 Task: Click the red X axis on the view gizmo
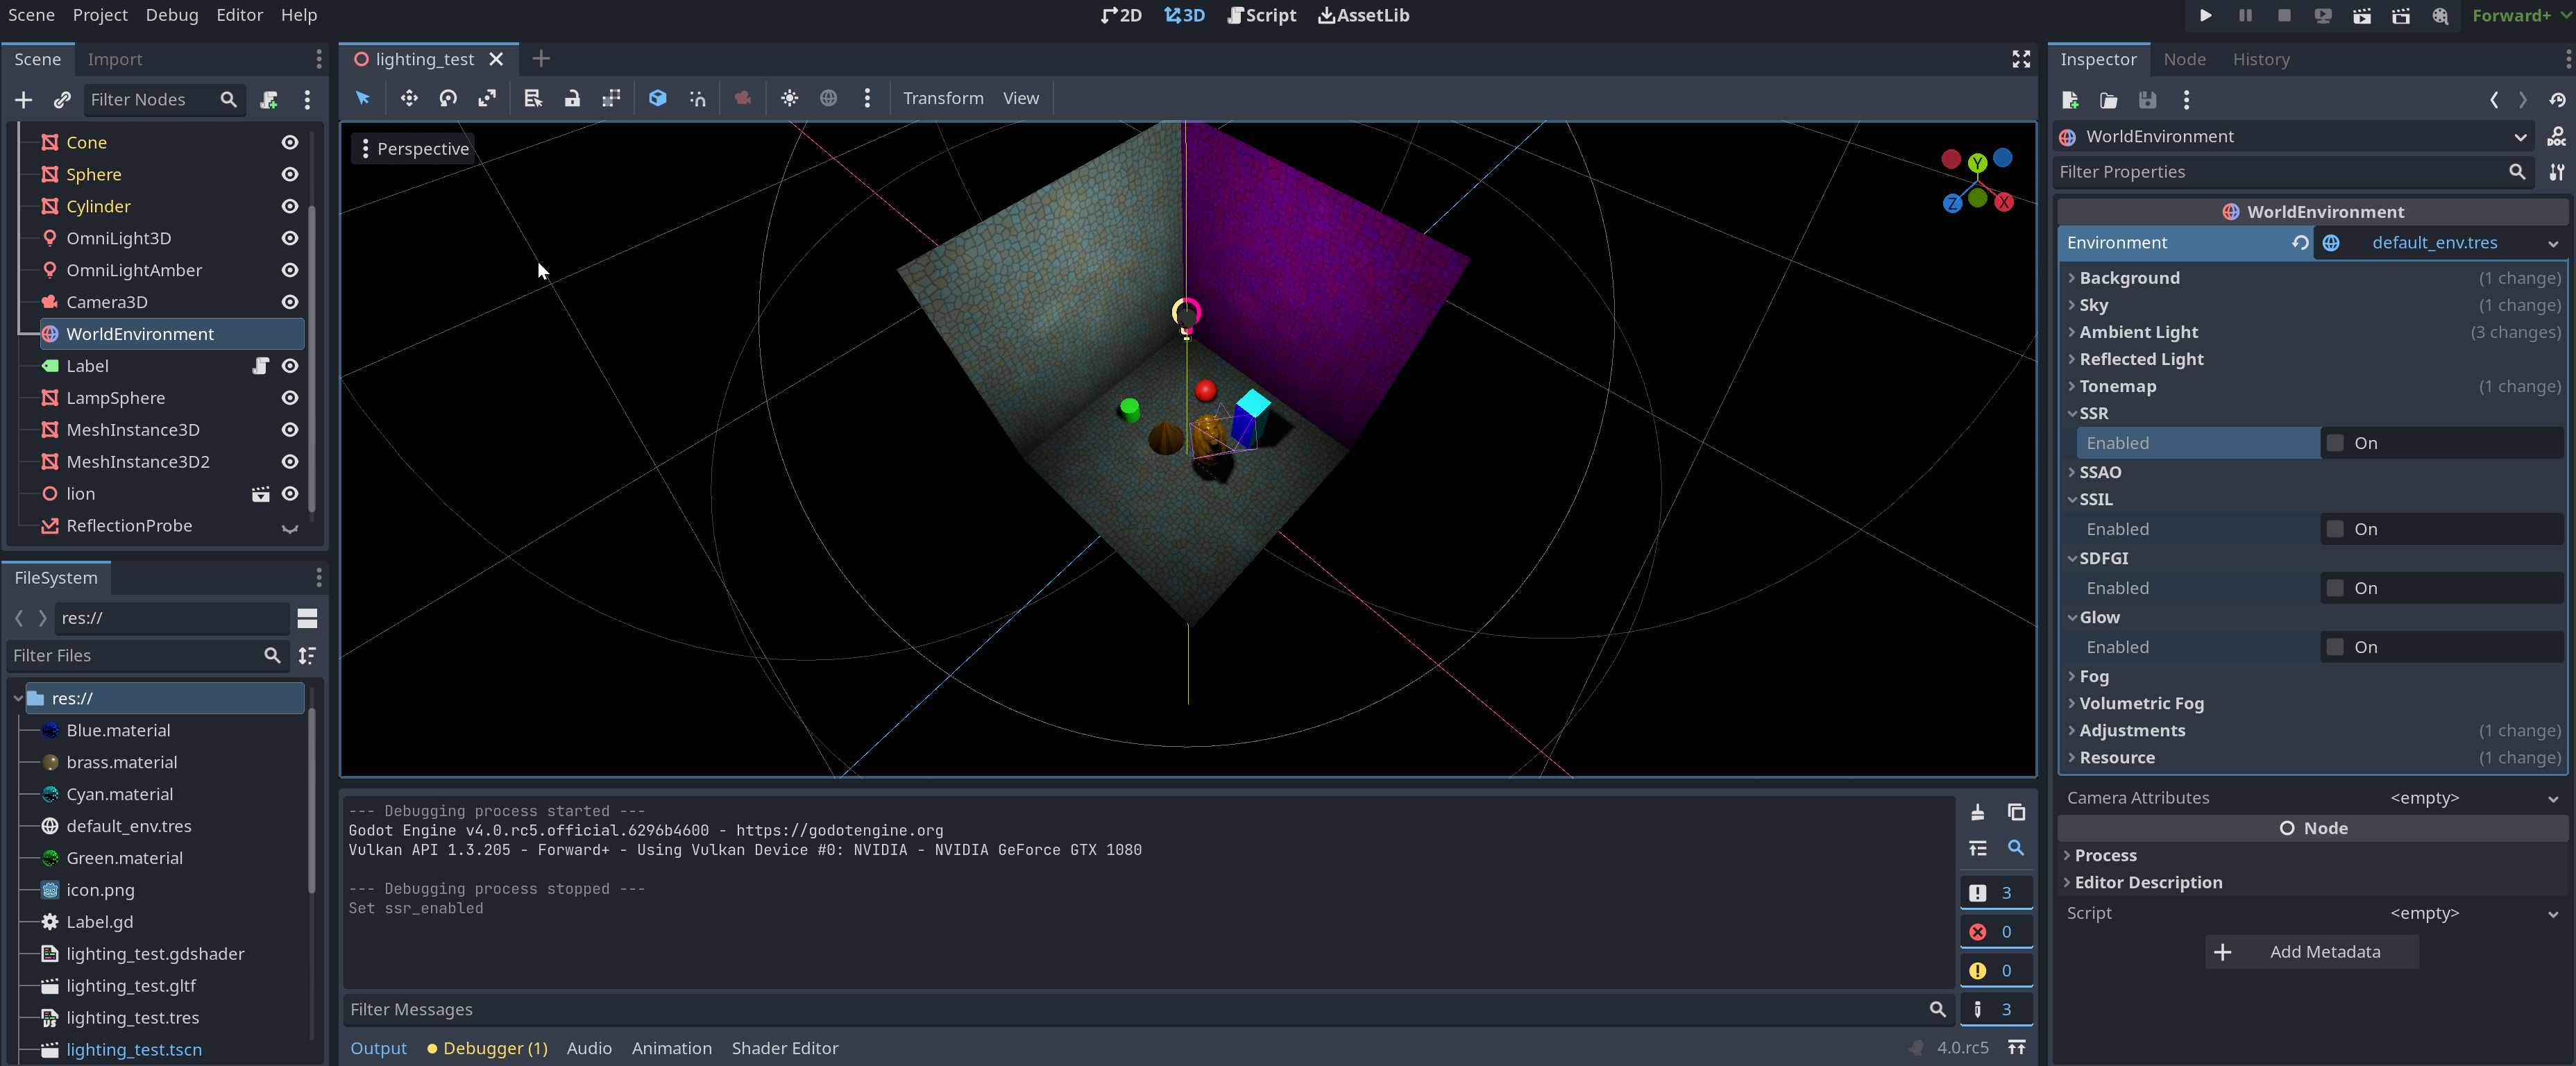pos(2005,202)
